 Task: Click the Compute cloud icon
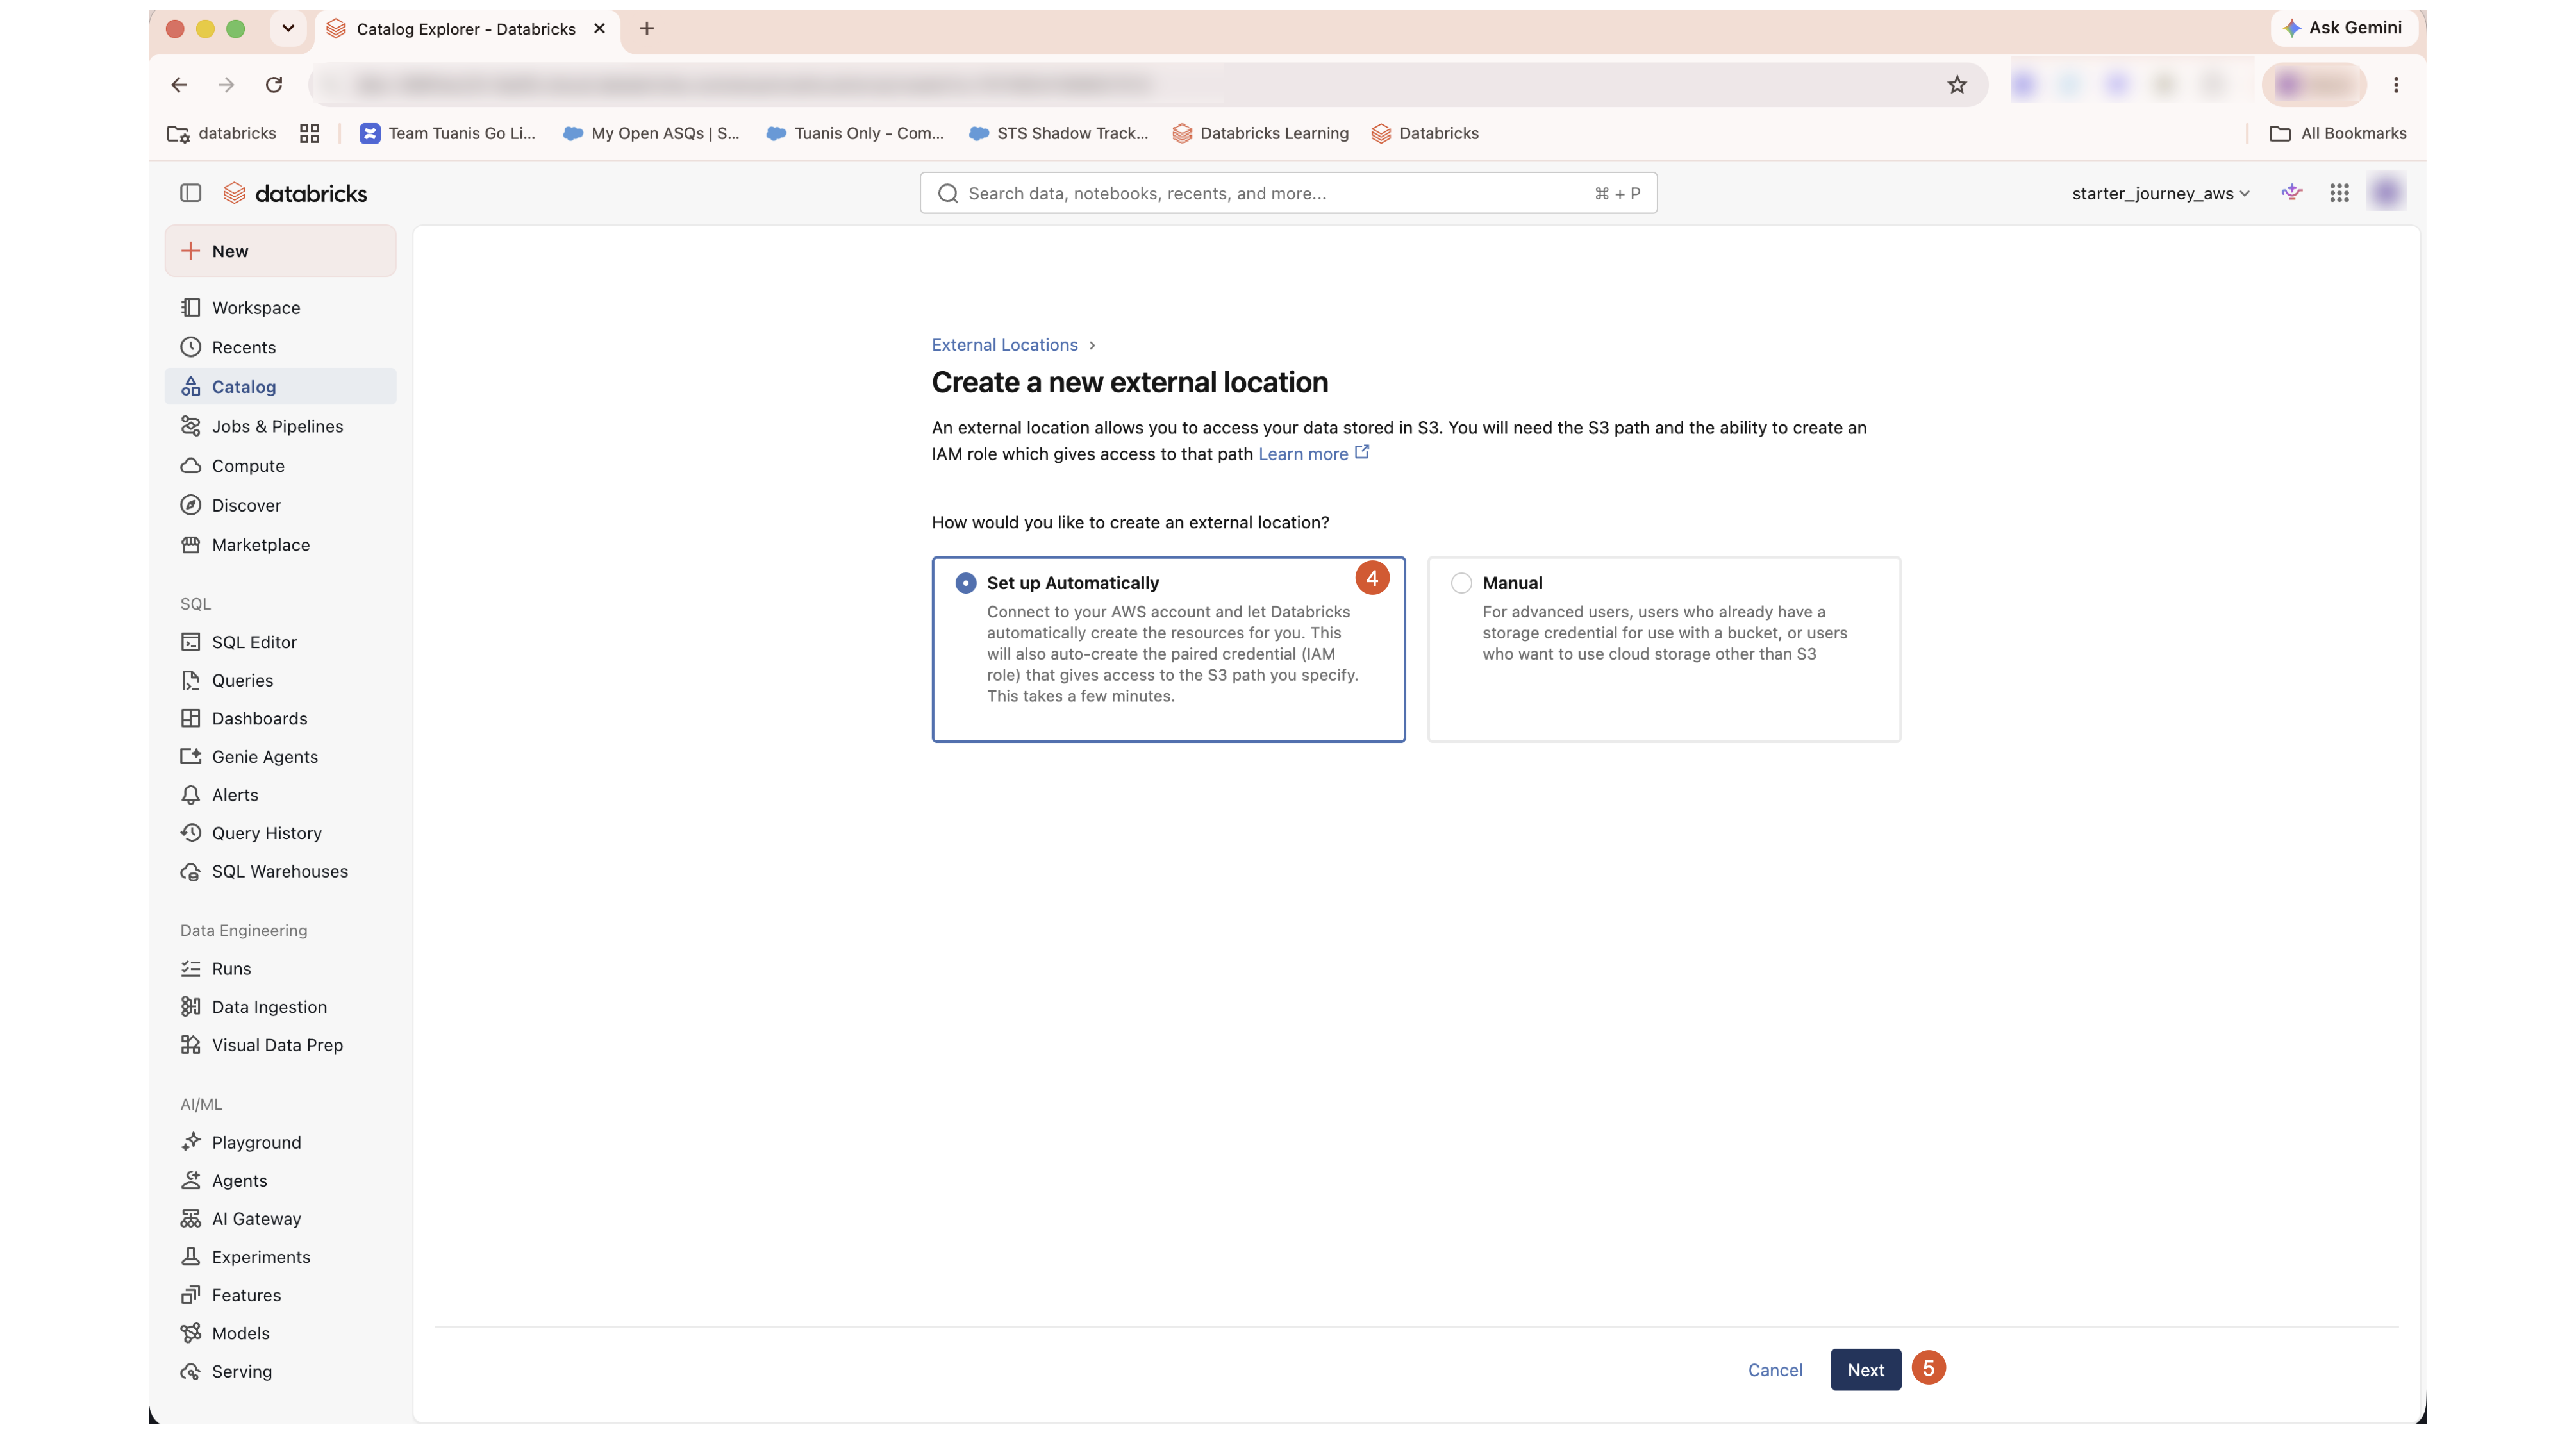[190, 466]
